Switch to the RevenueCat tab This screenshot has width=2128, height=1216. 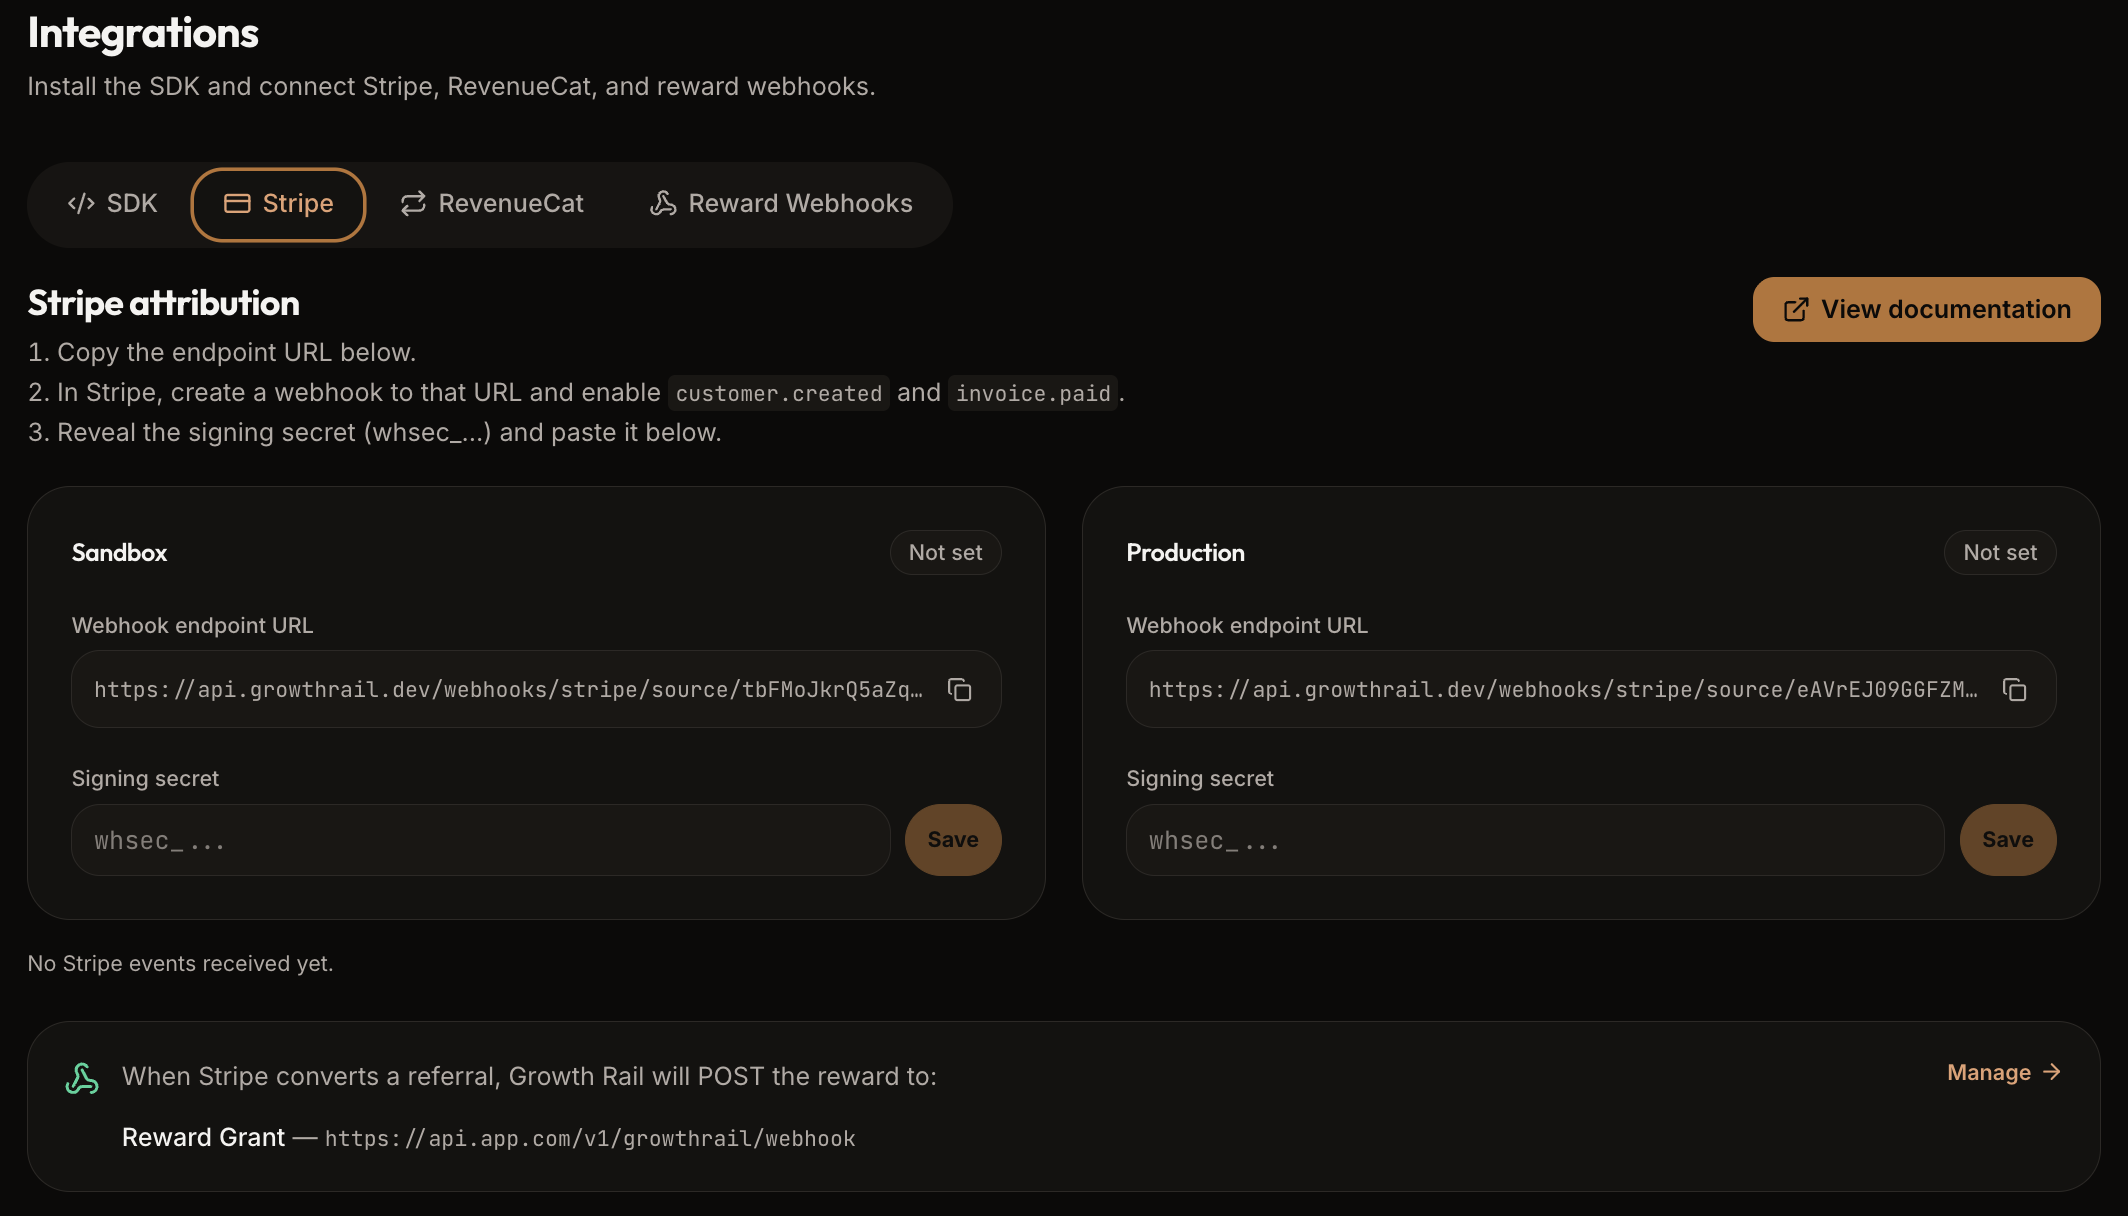click(x=492, y=204)
